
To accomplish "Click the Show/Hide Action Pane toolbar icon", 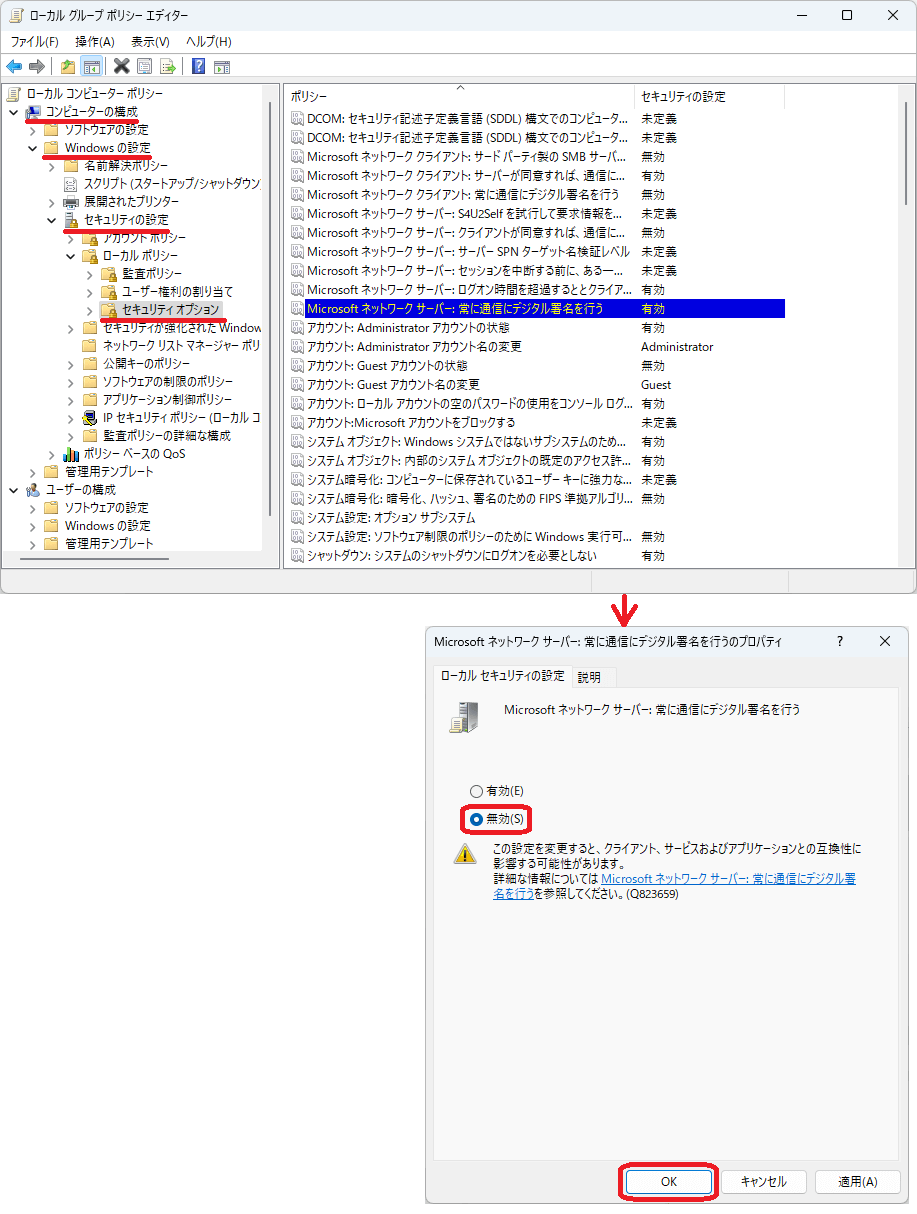I will pos(222,67).
